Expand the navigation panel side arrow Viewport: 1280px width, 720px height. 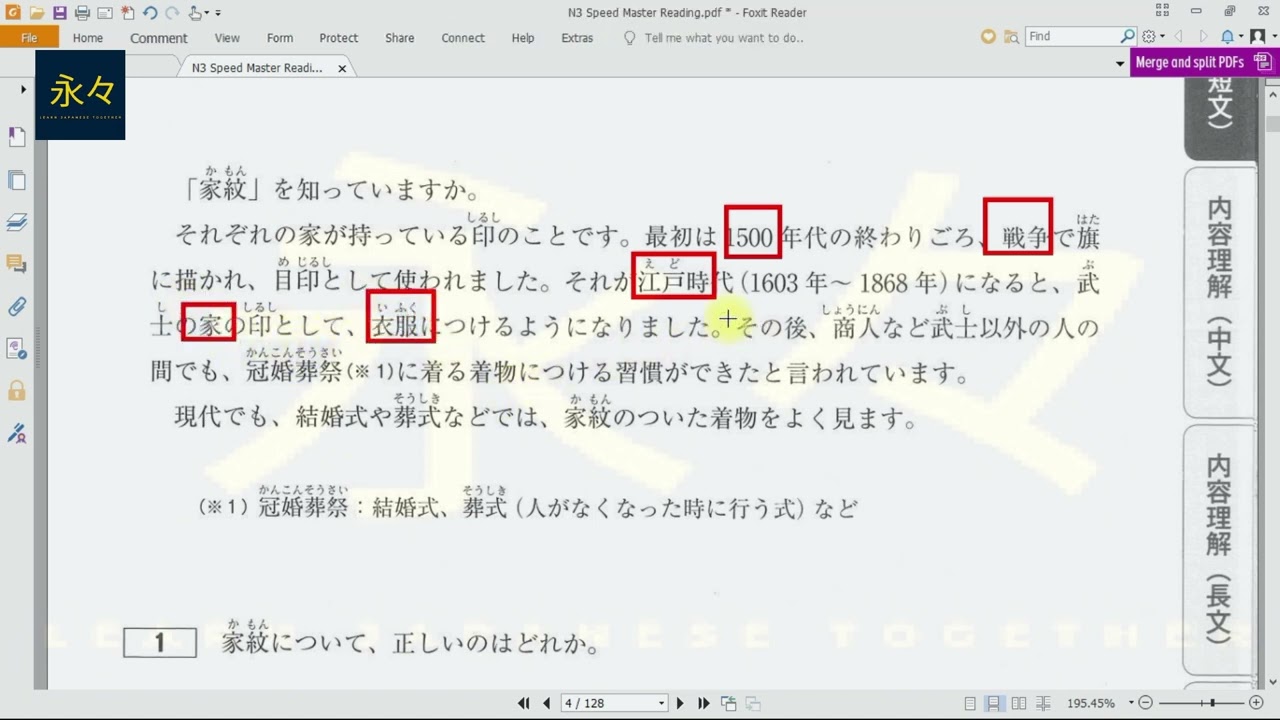click(23, 90)
